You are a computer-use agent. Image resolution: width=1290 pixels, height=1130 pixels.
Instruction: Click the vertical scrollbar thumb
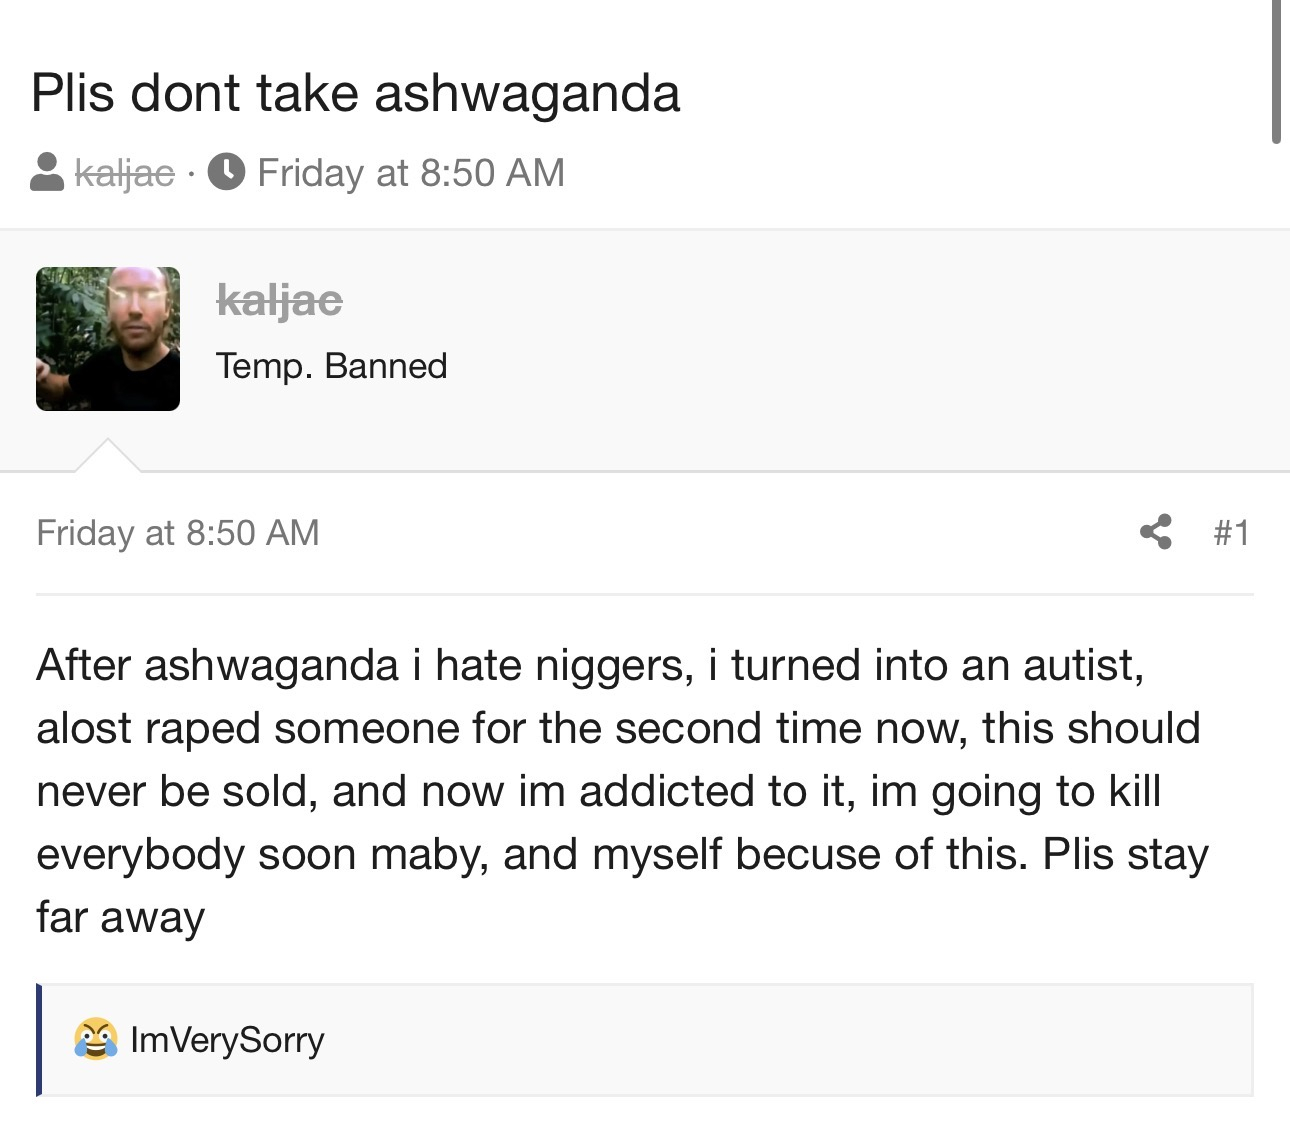click(x=1276, y=70)
